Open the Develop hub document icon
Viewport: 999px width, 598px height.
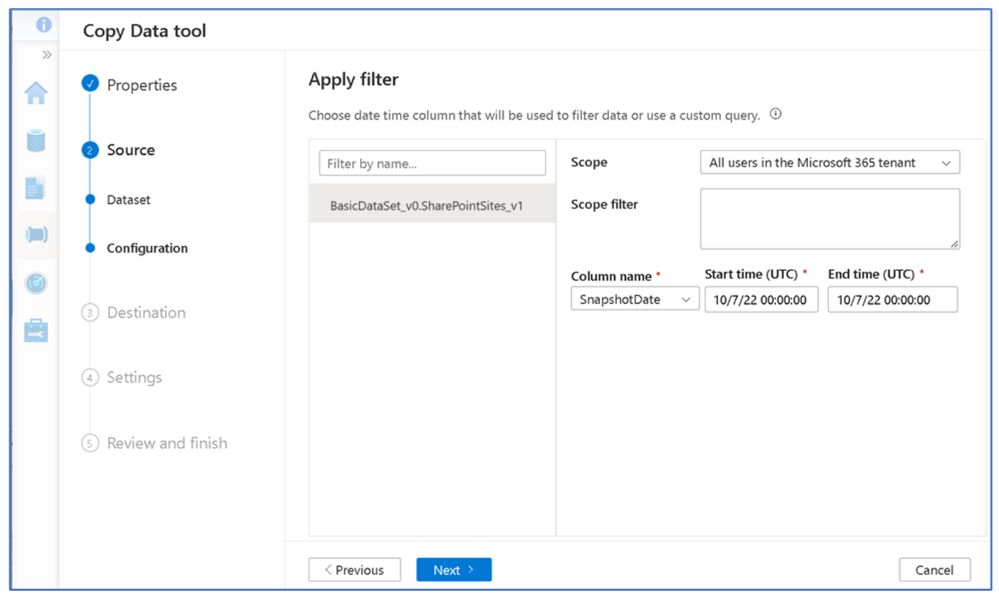click(x=36, y=187)
